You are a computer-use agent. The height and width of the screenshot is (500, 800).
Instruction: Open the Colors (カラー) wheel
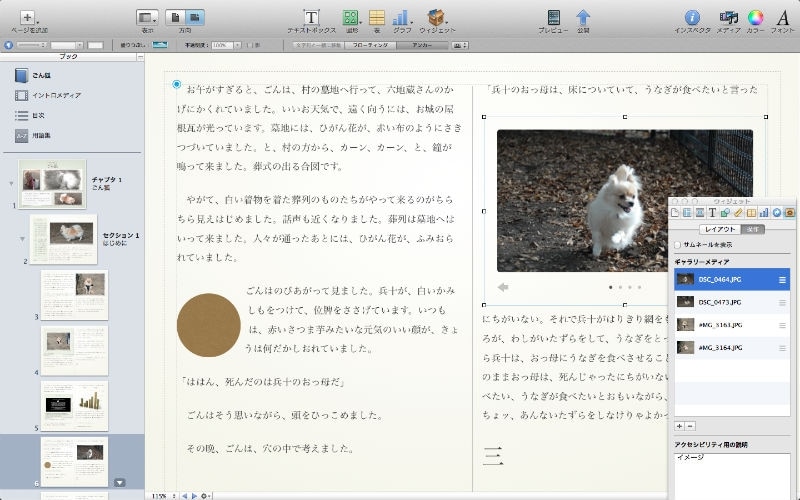[756, 18]
